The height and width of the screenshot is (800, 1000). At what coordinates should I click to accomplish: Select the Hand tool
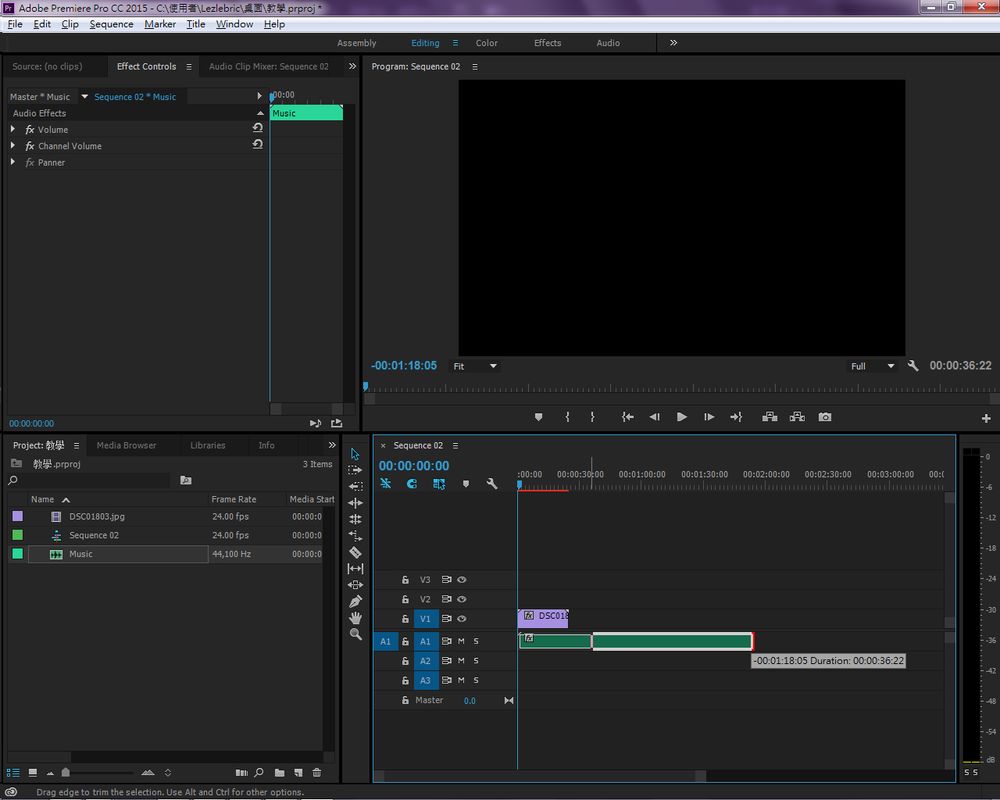(x=355, y=618)
